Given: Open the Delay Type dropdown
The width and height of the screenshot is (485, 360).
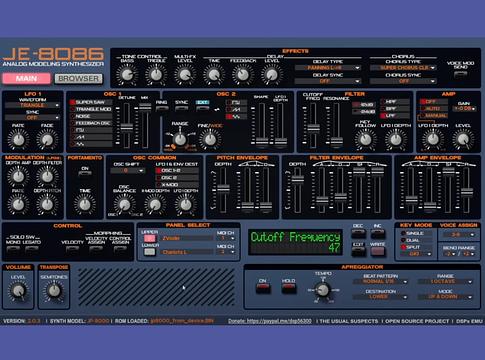Looking at the screenshot, I should [328, 68].
